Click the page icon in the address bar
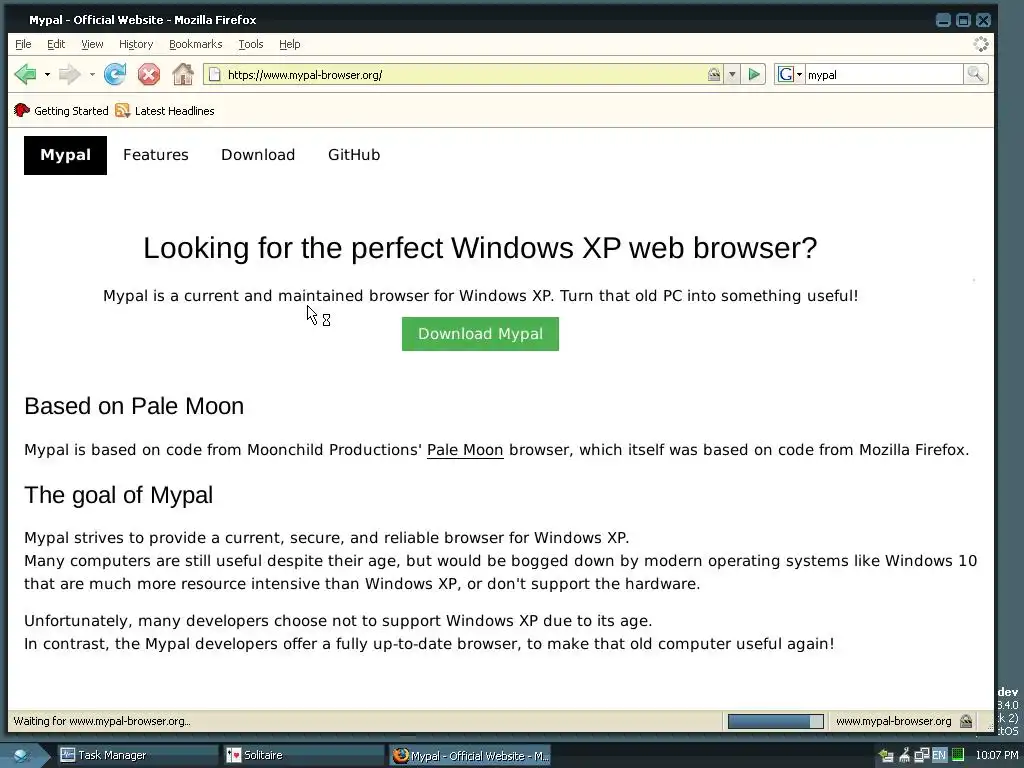 [215, 74]
